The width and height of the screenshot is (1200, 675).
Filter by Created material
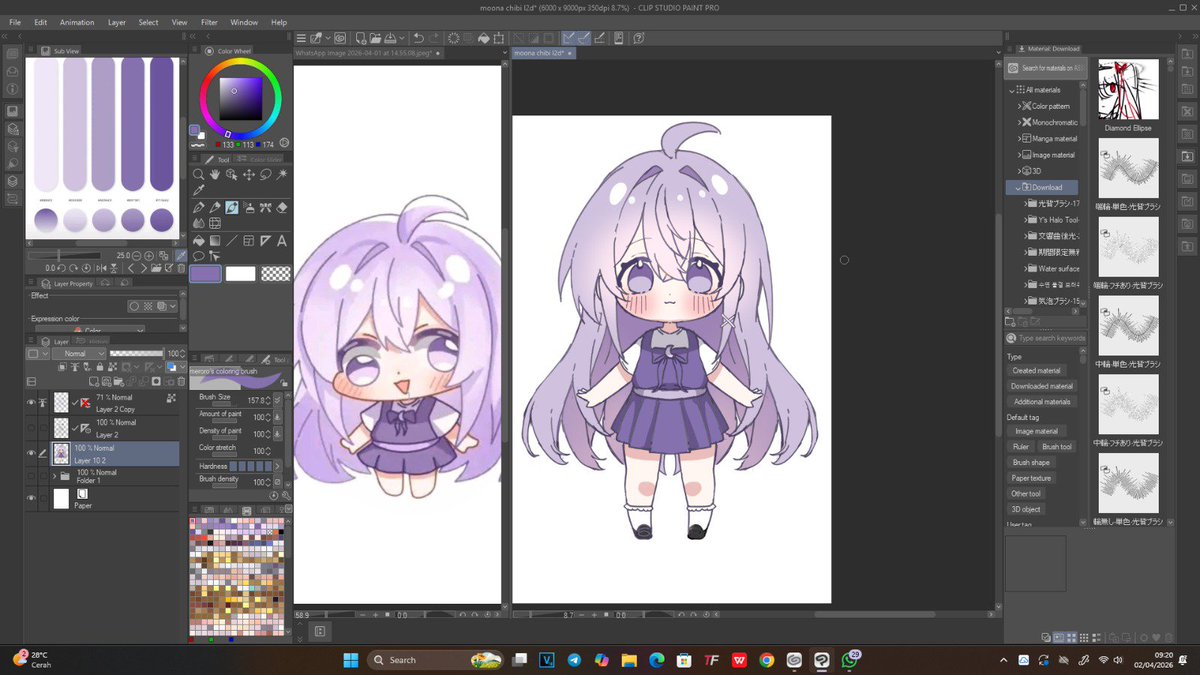tap(1036, 371)
